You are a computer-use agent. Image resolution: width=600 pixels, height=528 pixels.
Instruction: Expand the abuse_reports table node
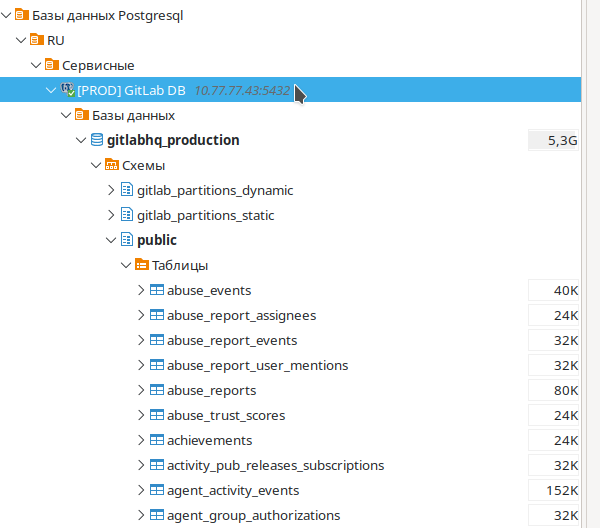tap(141, 390)
